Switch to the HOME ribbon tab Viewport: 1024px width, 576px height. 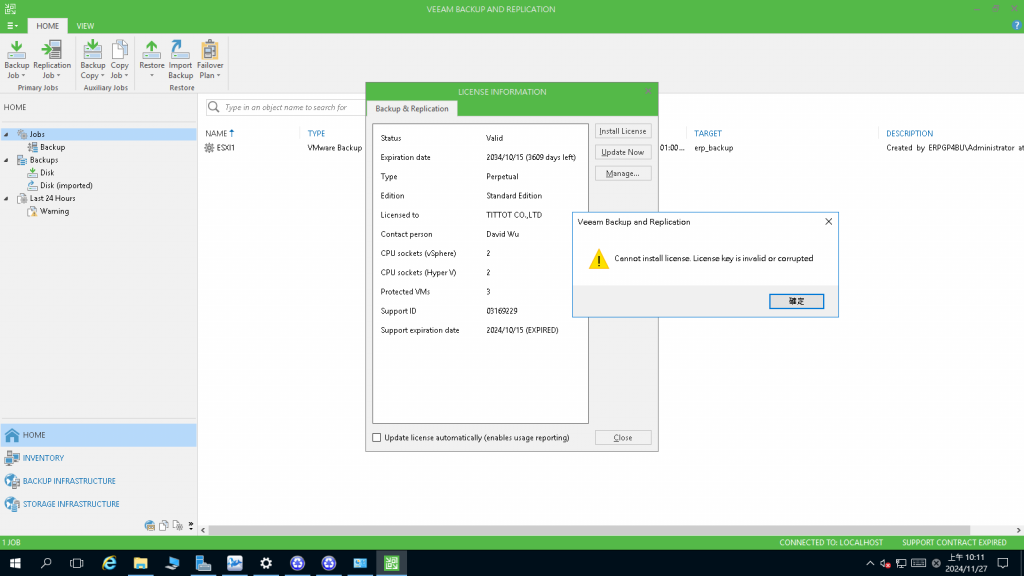click(47, 26)
